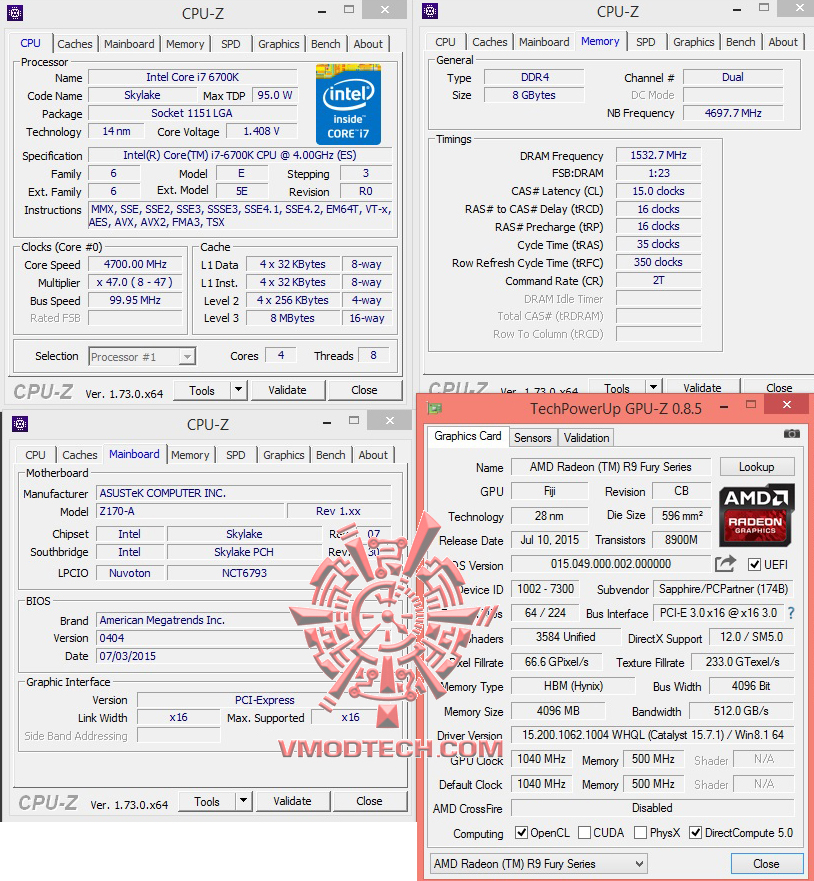This screenshot has width=814, height=881.
Task: Click the GPU-Z screenshot camera icon
Action: tap(792, 433)
